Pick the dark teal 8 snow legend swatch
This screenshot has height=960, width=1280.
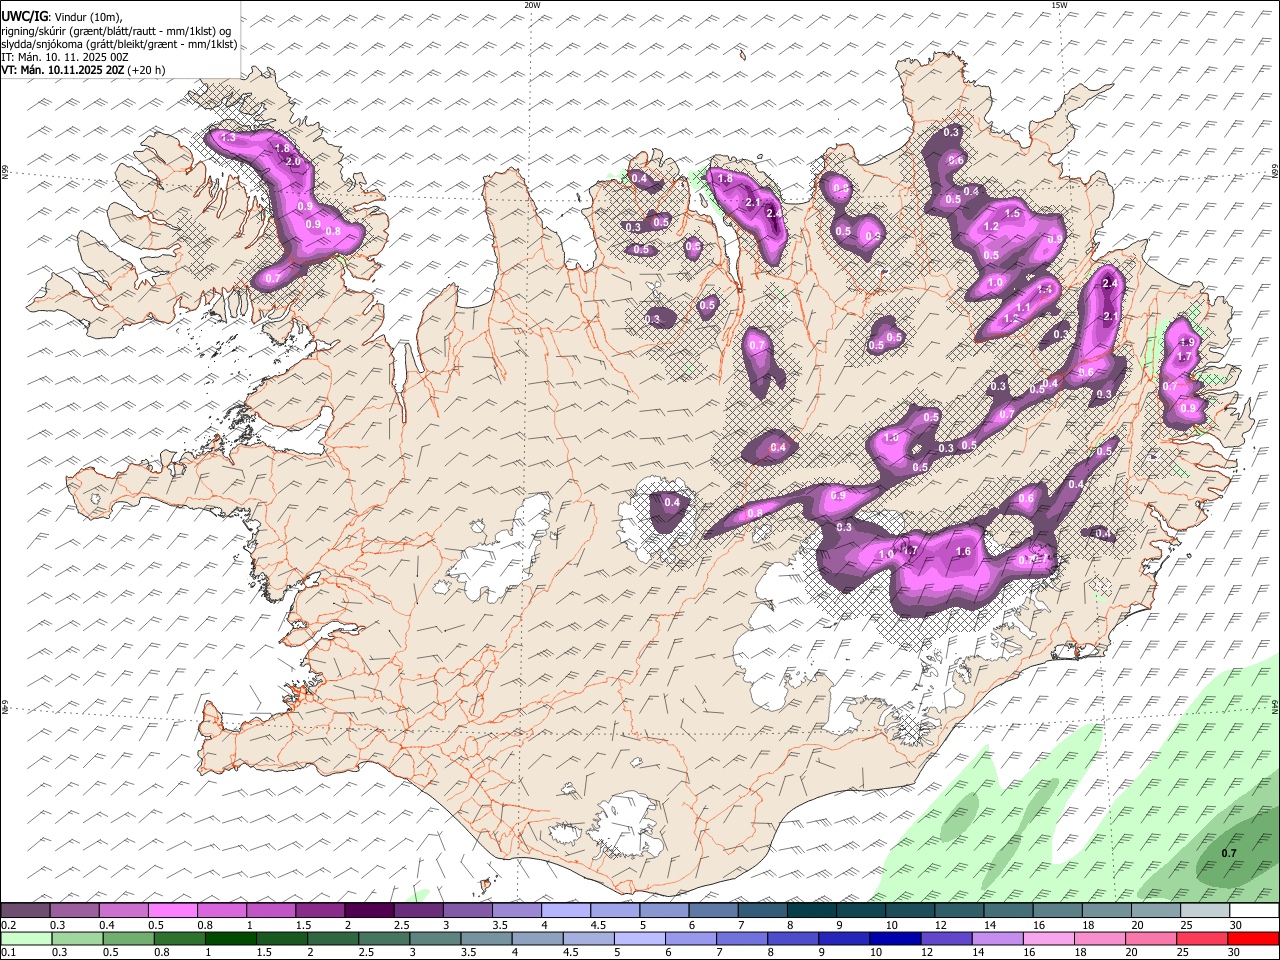[812, 910]
